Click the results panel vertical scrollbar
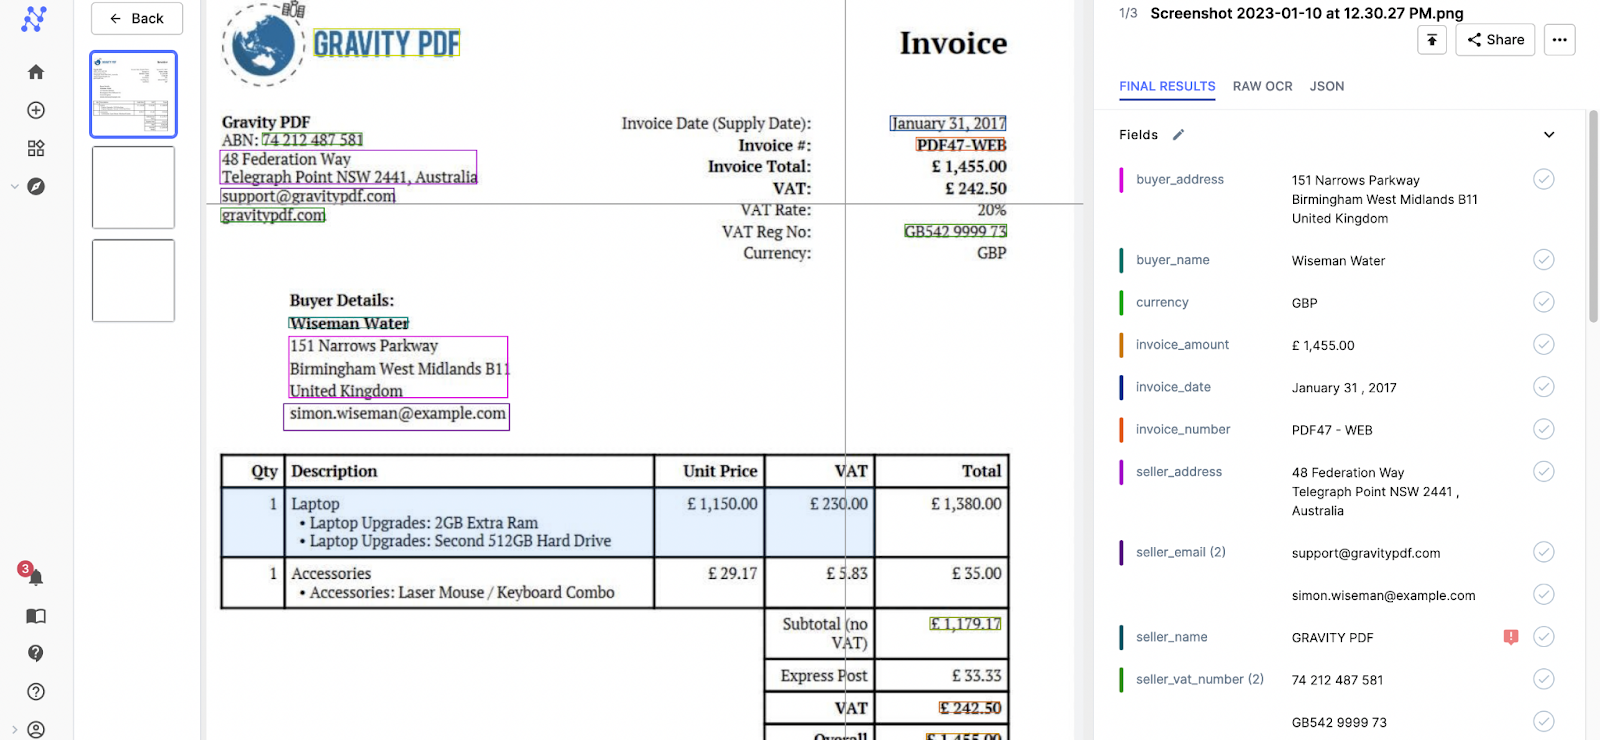The image size is (1600, 740). click(x=1593, y=215)
